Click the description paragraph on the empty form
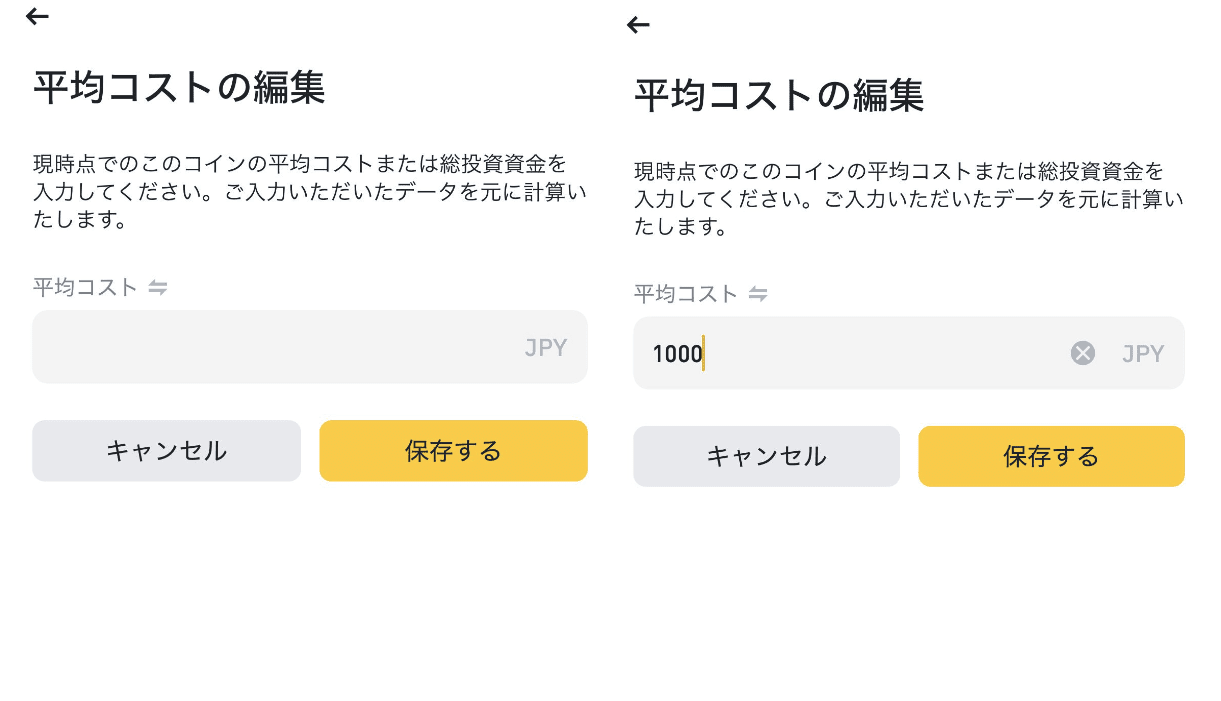 coord(310,191)
